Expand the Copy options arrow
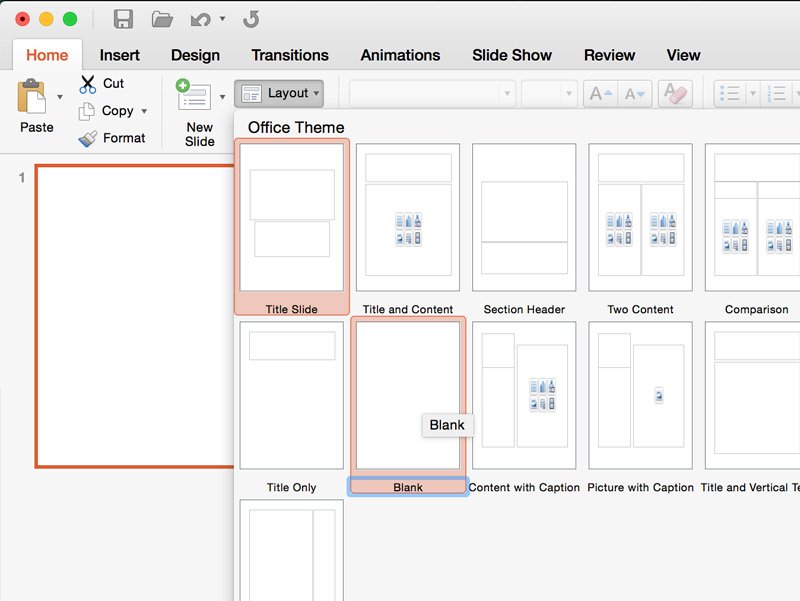The image size is (800, 601). [x=144, y=111]
